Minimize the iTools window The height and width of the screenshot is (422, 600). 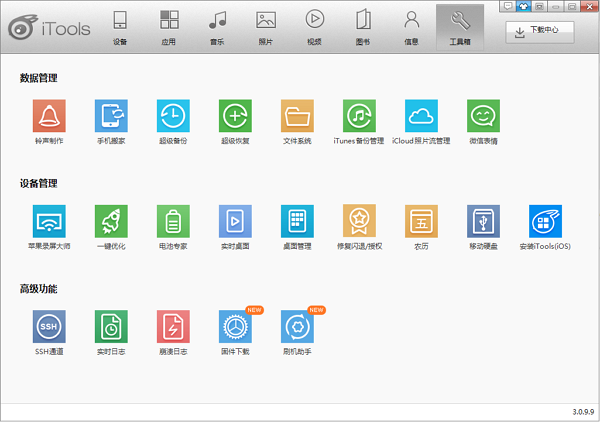coord(555,6)
